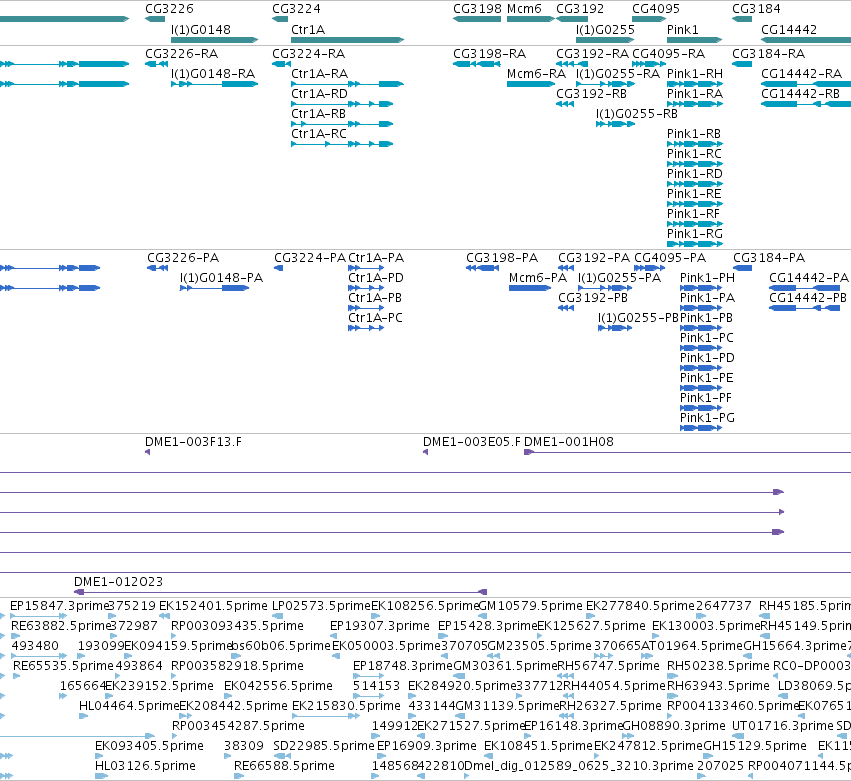851x781 pixels.
Task: Click the DME1-012023 label
Action: click(x=118, y=581)
